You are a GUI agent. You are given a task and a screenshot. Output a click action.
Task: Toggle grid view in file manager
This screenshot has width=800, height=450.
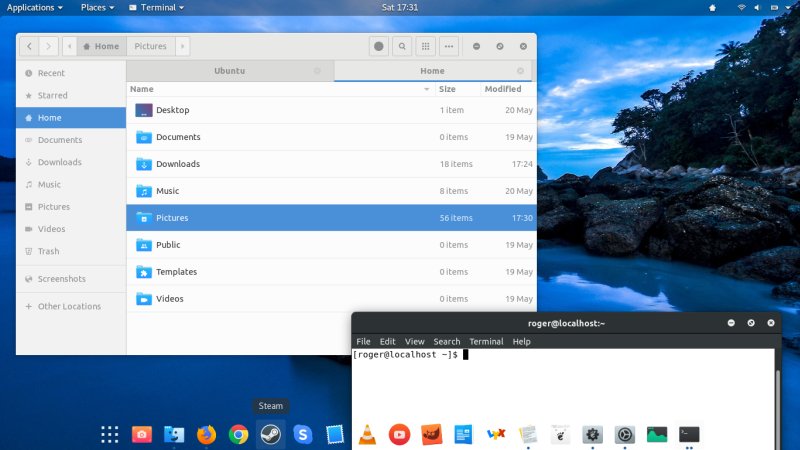click(x=426, y=46)
